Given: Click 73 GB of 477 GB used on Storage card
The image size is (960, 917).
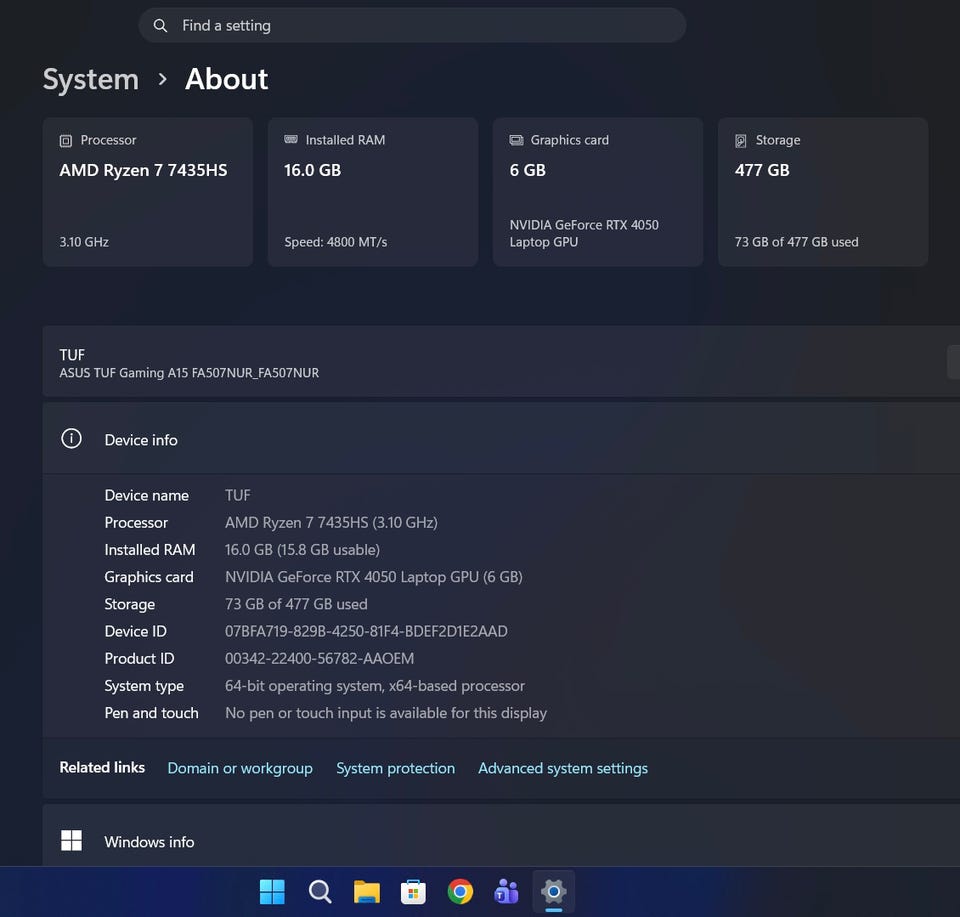Looking at the screenshot, I should 797,242.
